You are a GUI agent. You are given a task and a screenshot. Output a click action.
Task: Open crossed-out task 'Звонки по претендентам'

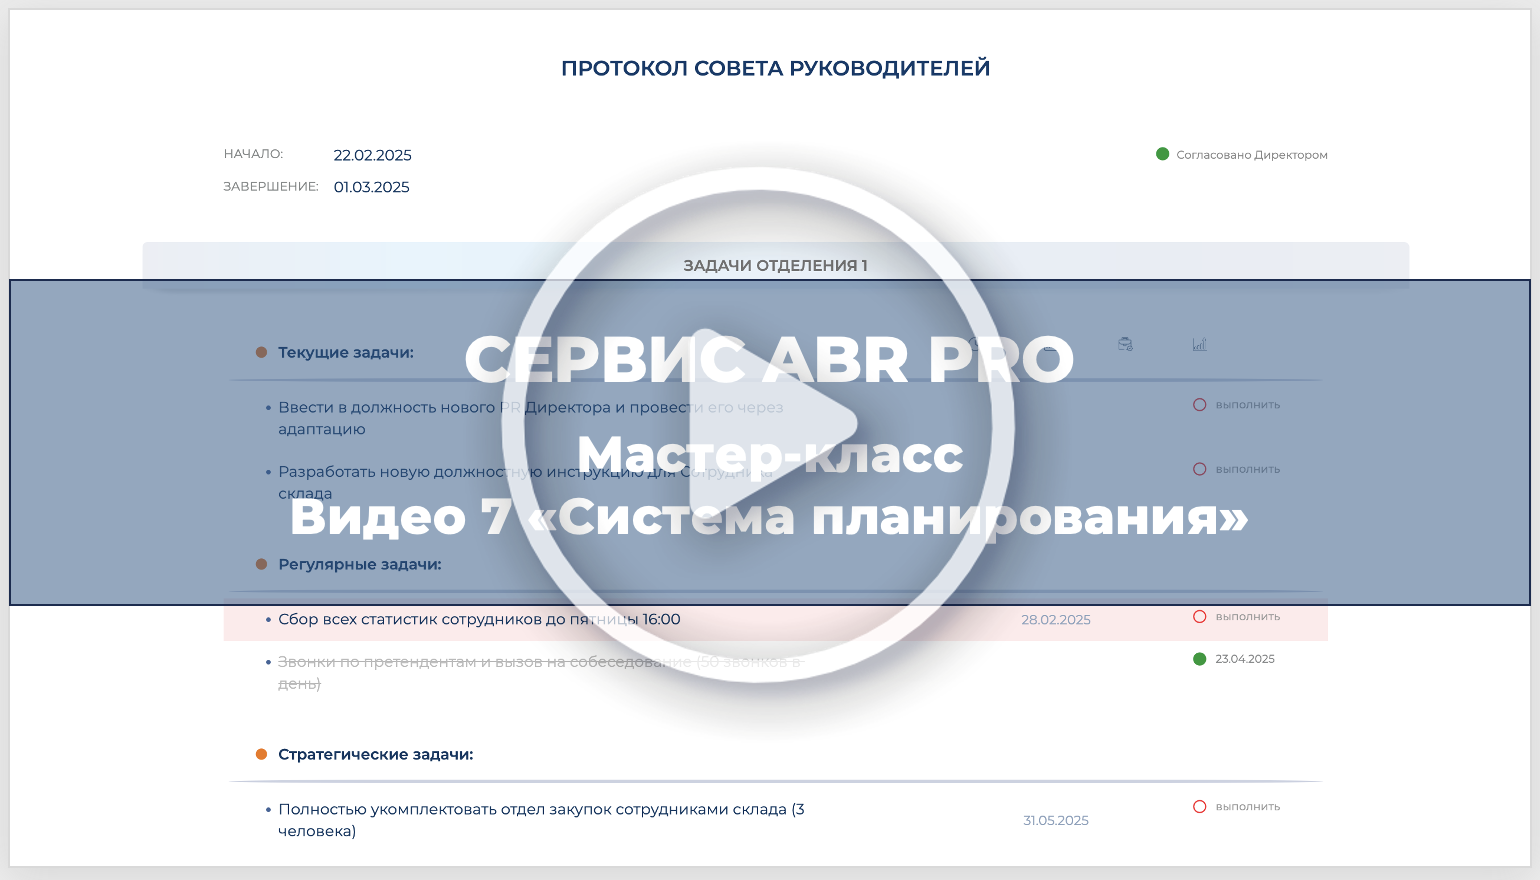pos(541,673)
